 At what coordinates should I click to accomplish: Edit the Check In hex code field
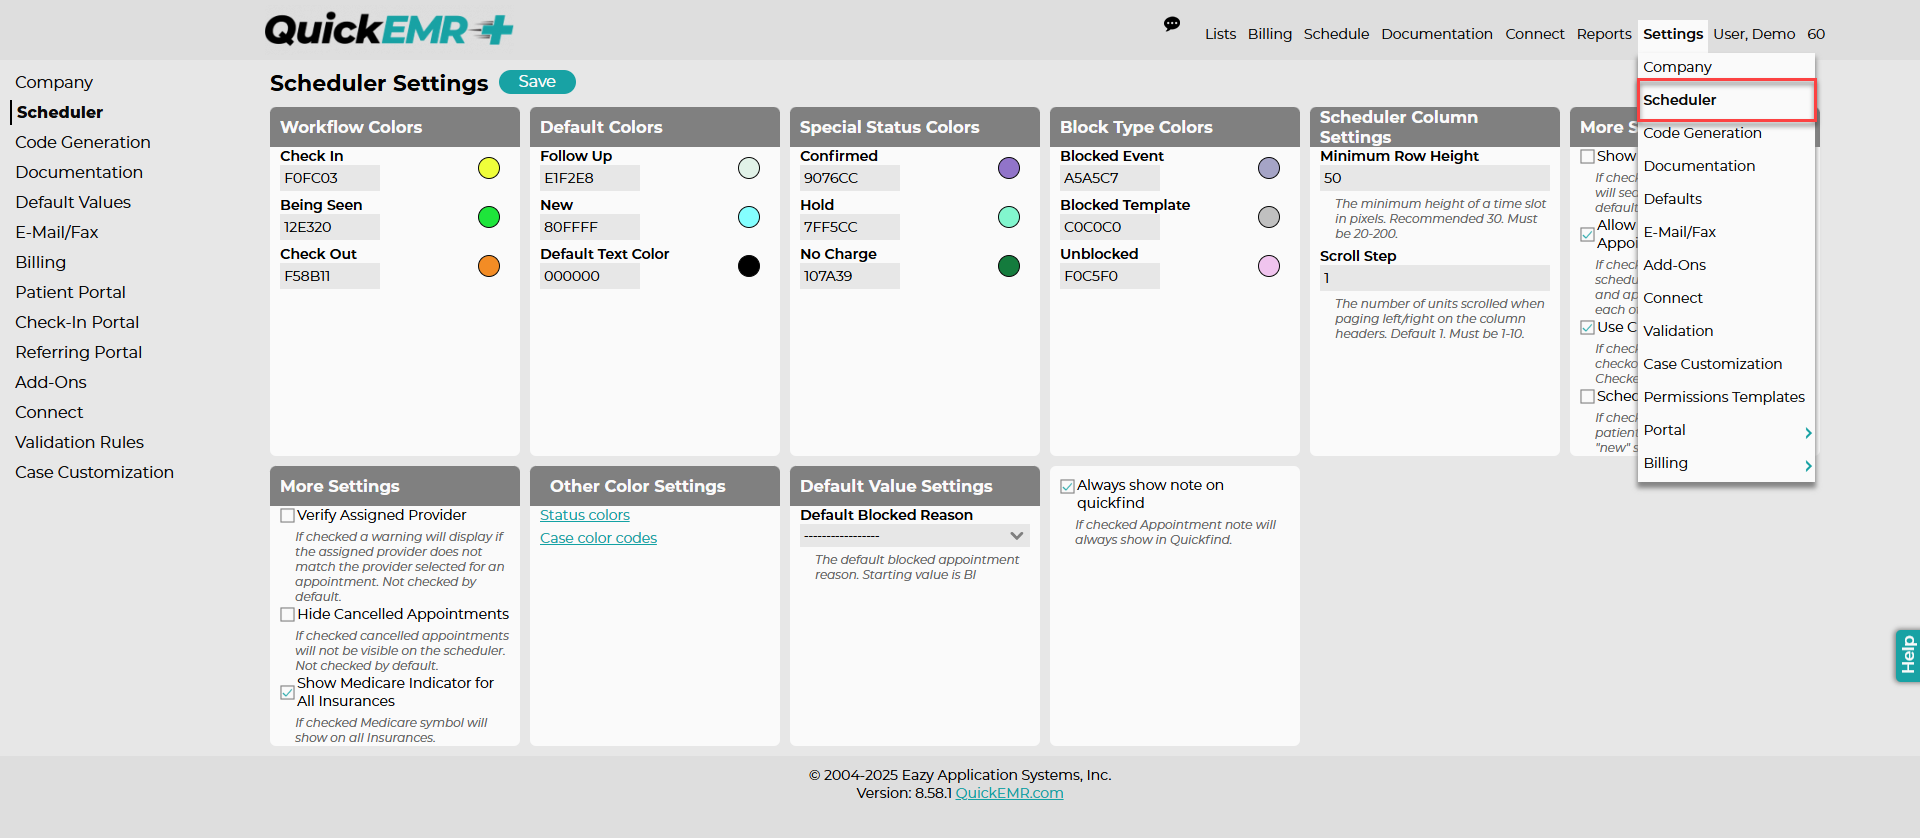[x=330, y=178]
